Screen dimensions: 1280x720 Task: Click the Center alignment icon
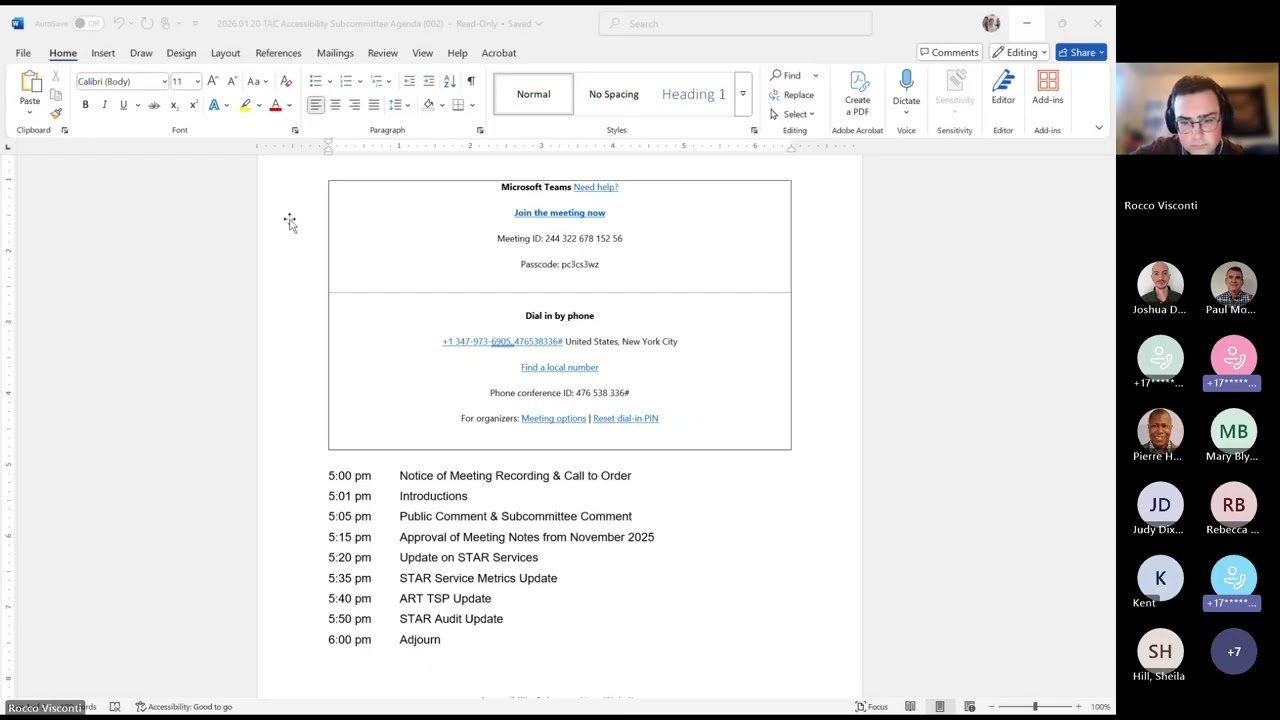click(x=335, y=105)
